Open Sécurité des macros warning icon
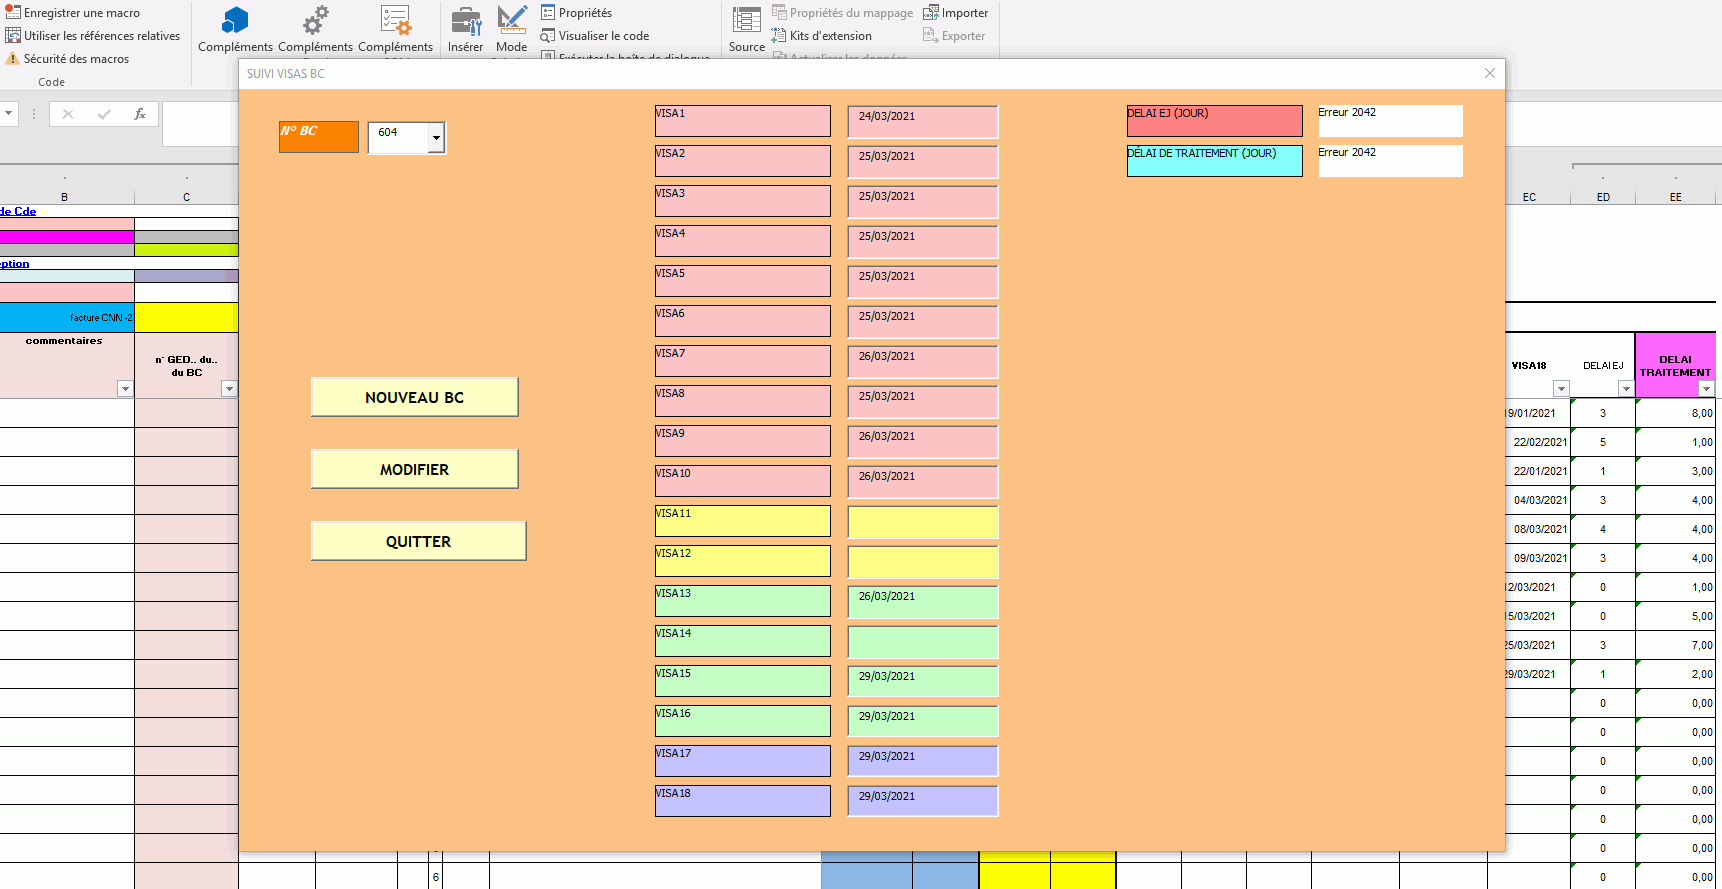1722x889 pixels. click(x=13, y=59)
